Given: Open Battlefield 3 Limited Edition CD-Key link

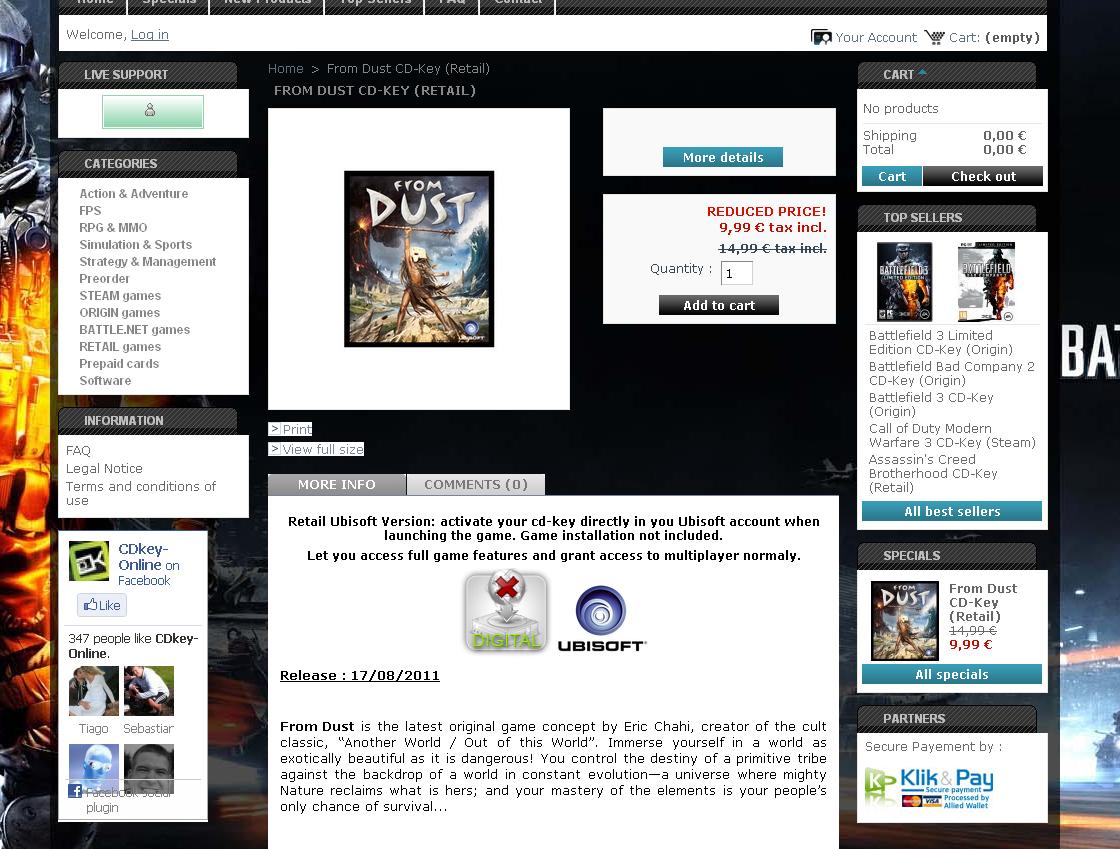Looking at the screenshot, I should 940,343.
